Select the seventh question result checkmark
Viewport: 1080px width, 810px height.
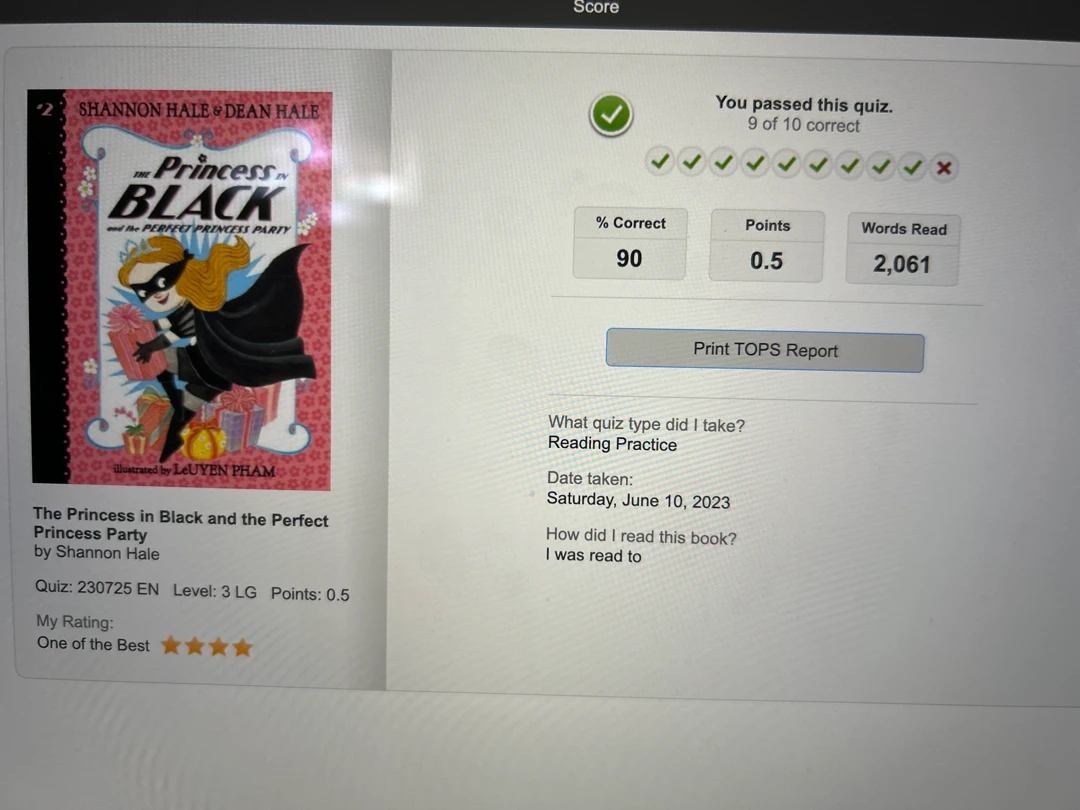(x=850, y=166)
